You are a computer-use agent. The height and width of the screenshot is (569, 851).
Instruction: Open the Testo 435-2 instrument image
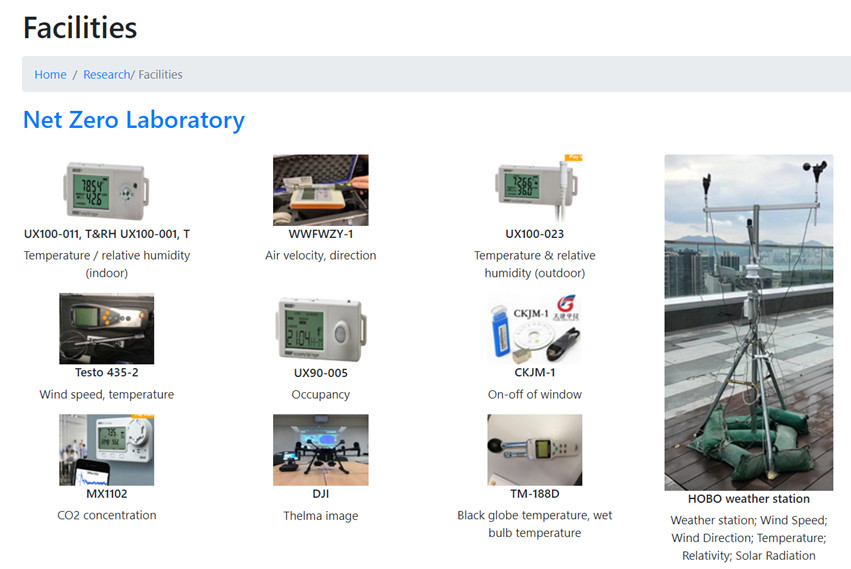pyautogui.click(x=106, y=328)
